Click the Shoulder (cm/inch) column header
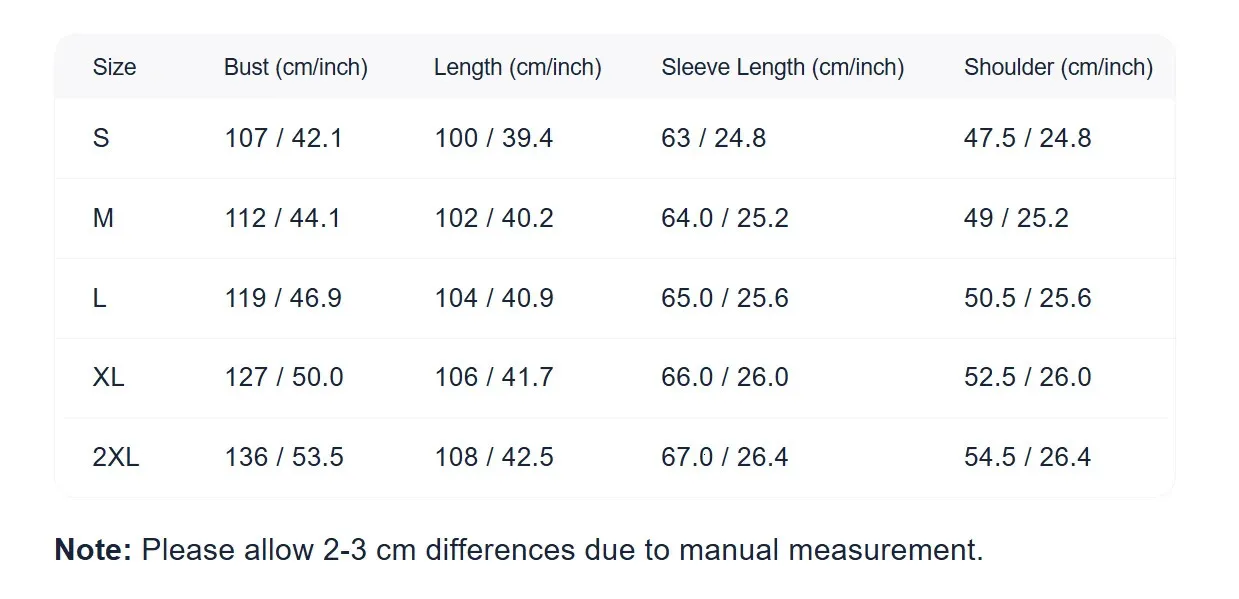The width and height of the screenshot is (1239, 599). click(1058, 68)
